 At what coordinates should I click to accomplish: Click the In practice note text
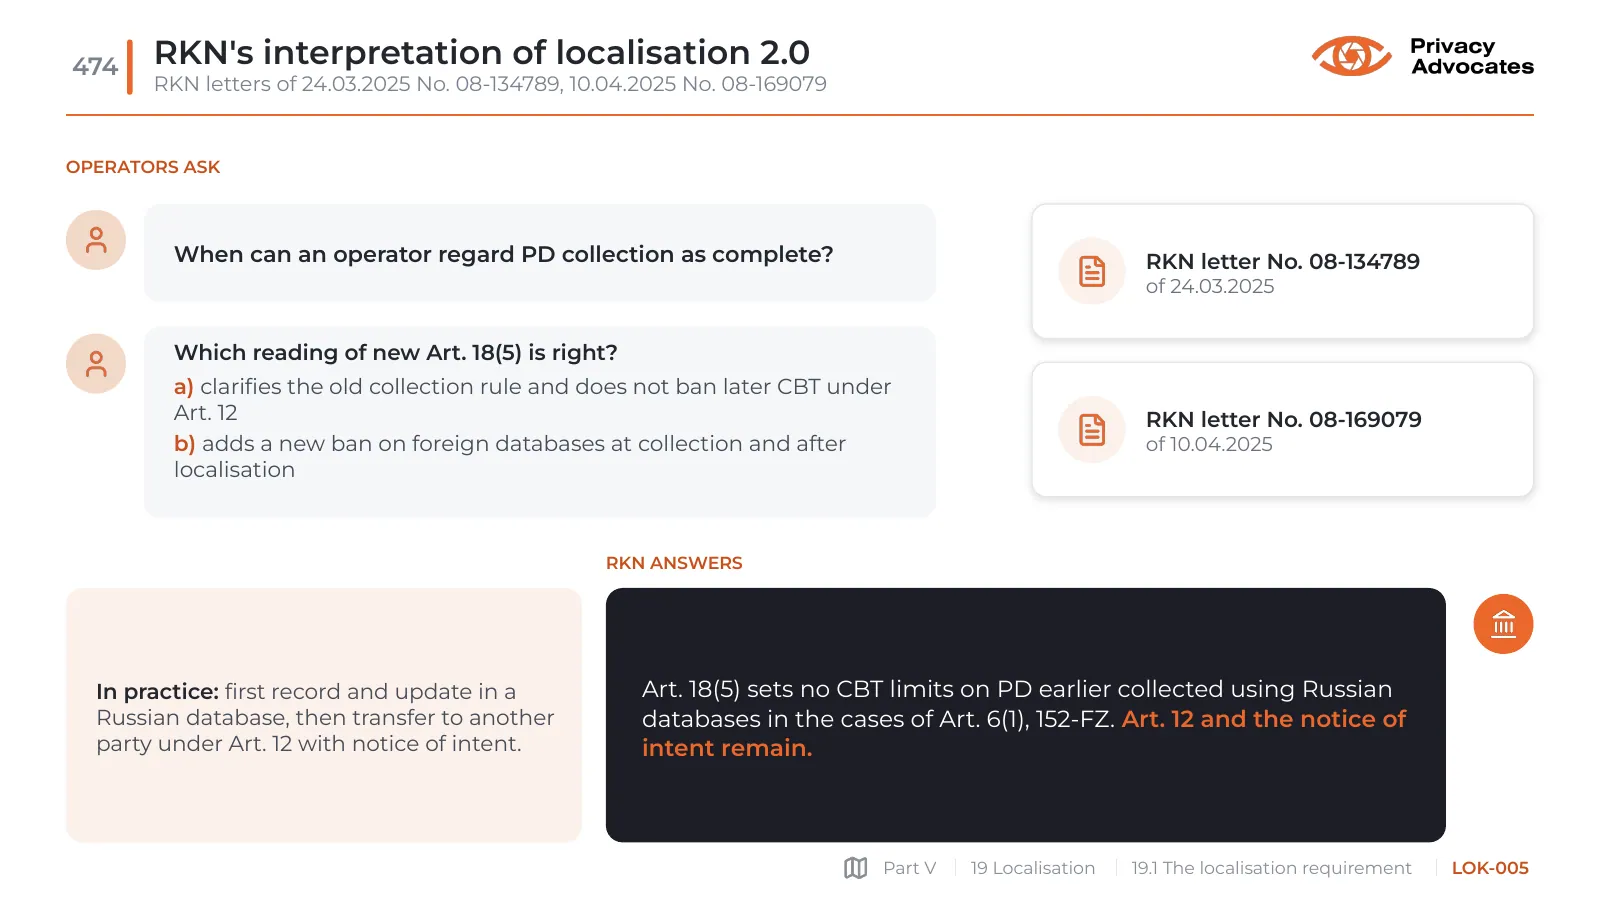[x=325, y=717]
